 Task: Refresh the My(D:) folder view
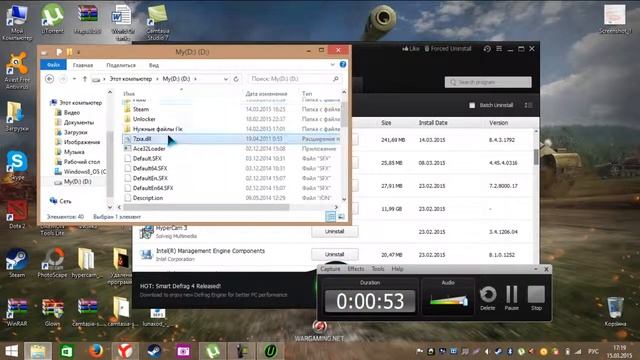click(x=236, y=79)
